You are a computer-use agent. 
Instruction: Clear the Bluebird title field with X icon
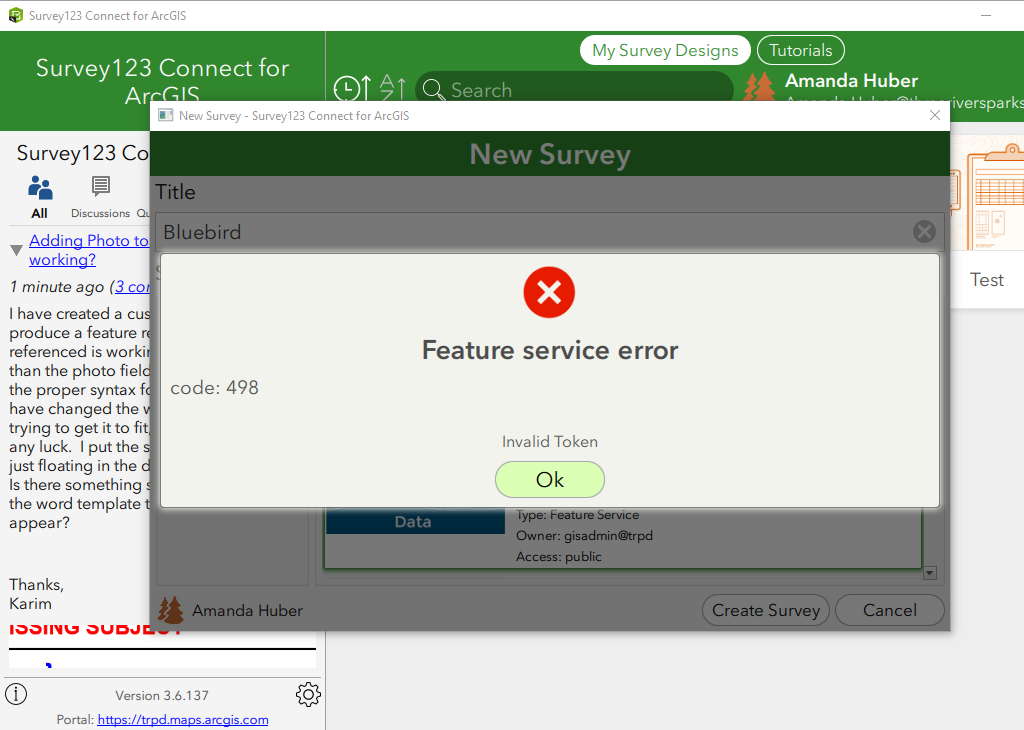click(924, 231)
